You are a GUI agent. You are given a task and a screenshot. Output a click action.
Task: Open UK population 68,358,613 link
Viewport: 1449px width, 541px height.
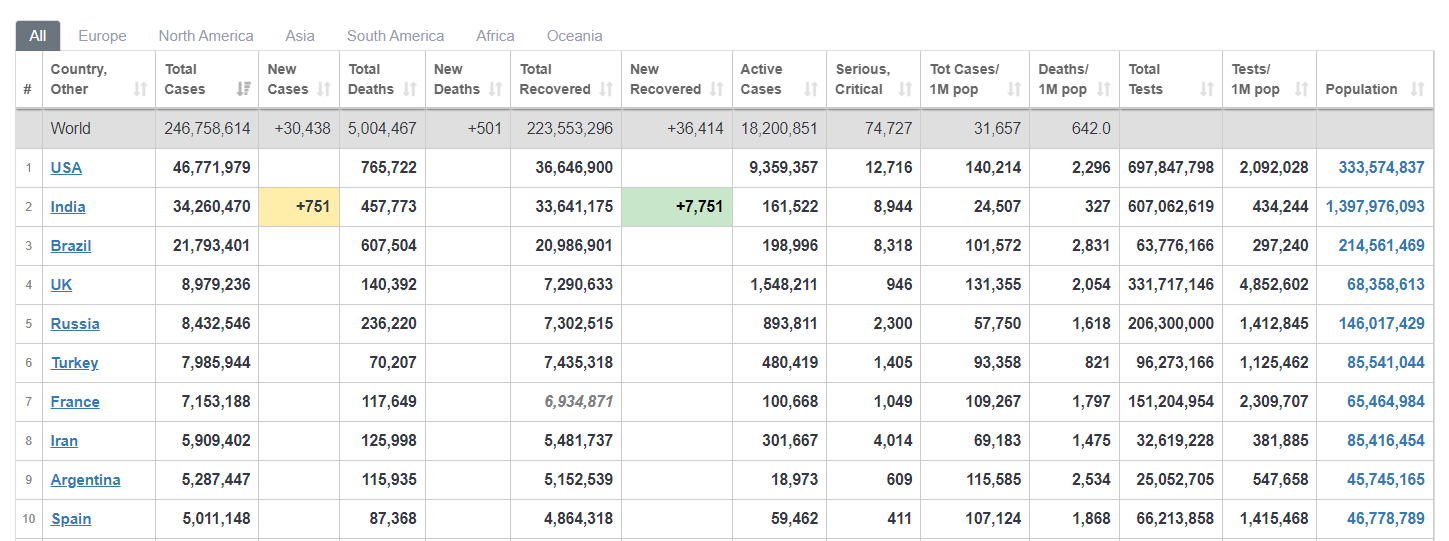[1386, 285]
